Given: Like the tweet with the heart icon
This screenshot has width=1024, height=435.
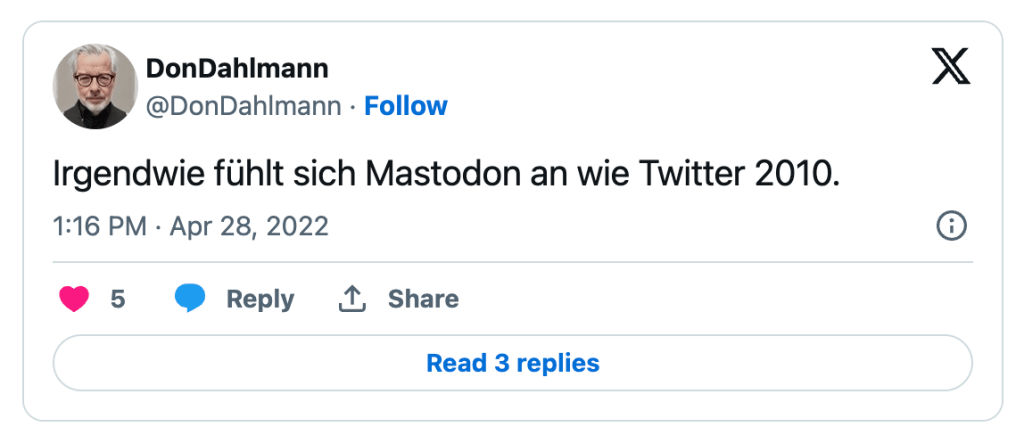Looking at the screenshot, I should pyautogui.click(x=74, y=299).
